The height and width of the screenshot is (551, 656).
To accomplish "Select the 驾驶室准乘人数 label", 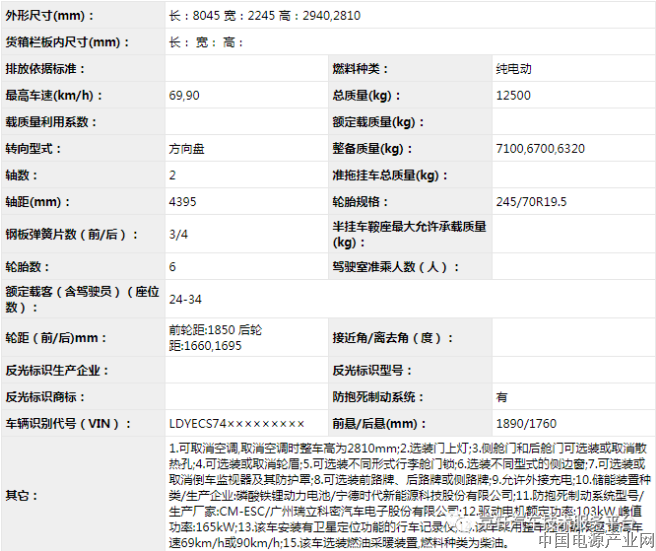I will pyautogui.click(x=396, y=267).
